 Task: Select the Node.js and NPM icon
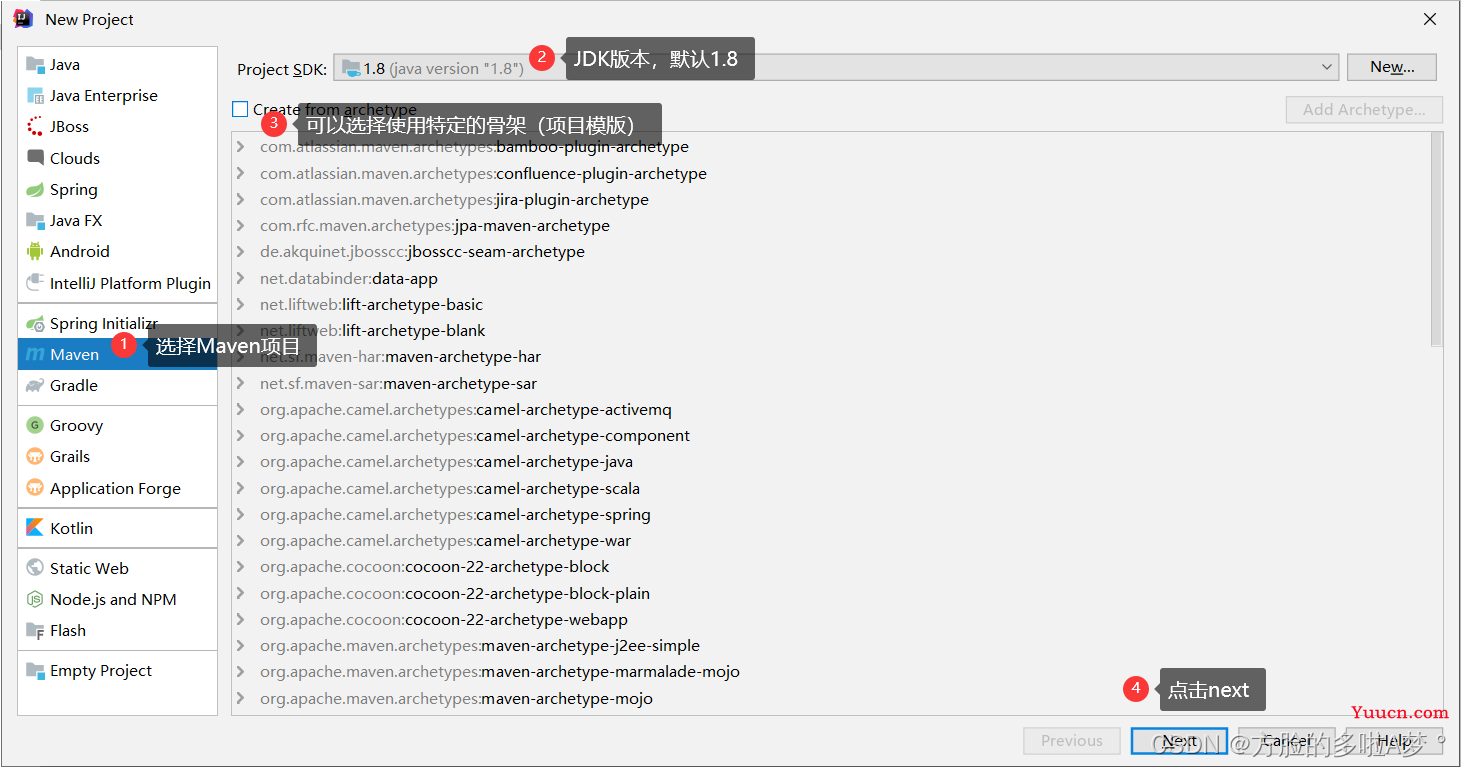coord(36,600)
